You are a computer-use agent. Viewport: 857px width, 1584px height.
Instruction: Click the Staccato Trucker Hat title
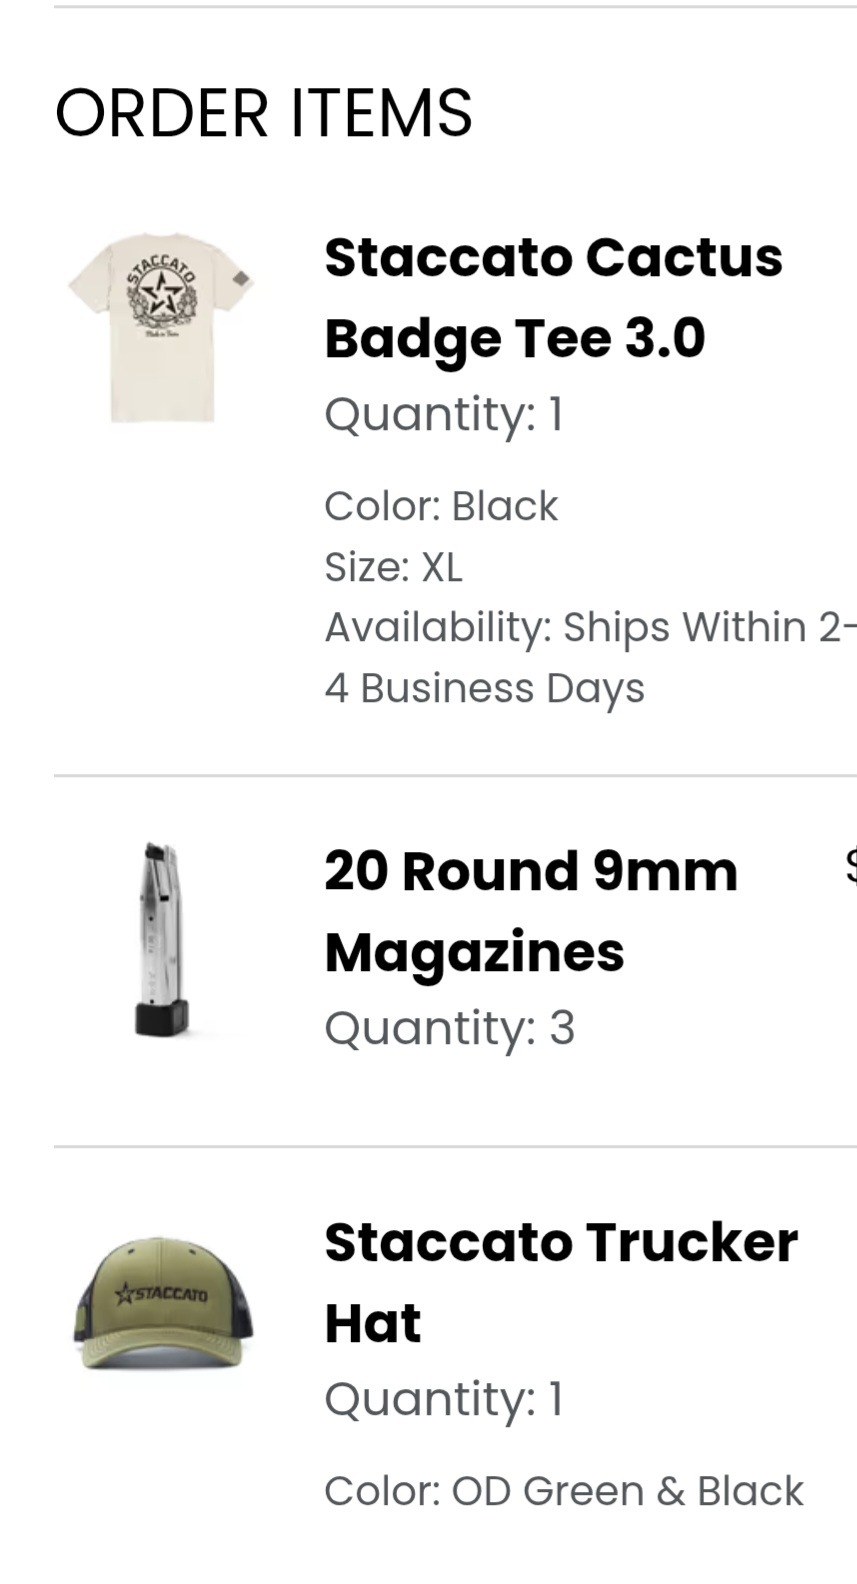click(x=561, y=1283)
